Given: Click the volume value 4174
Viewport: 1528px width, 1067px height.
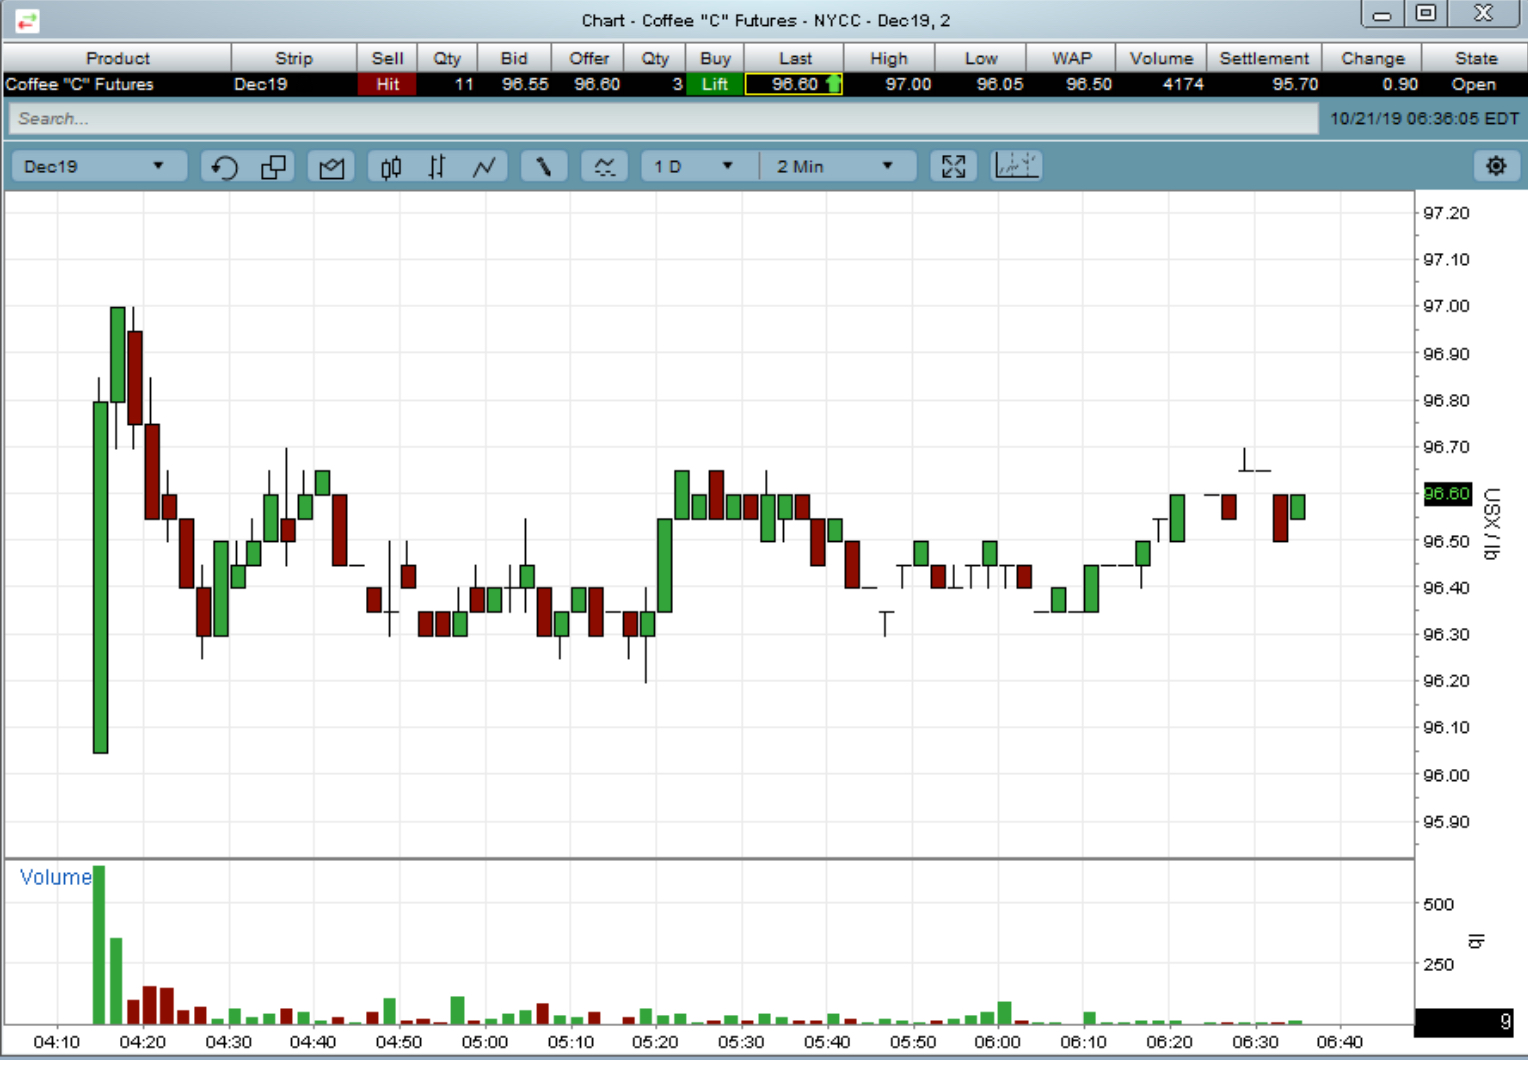Looking at the screenshot, I should point(1183,85).
